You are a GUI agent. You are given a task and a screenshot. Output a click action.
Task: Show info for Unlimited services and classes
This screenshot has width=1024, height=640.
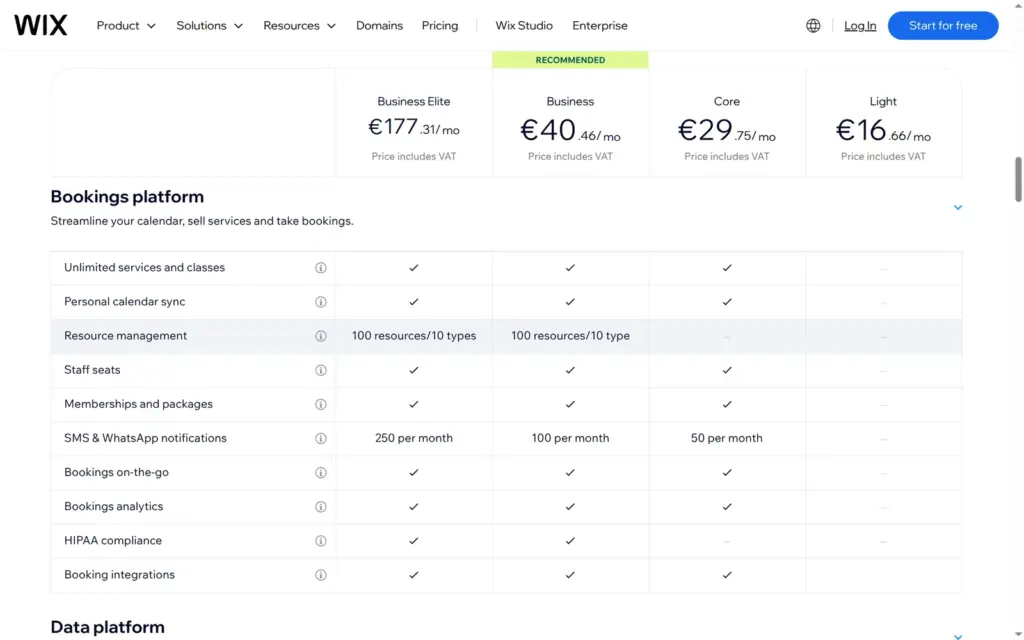tap(321, 268)
